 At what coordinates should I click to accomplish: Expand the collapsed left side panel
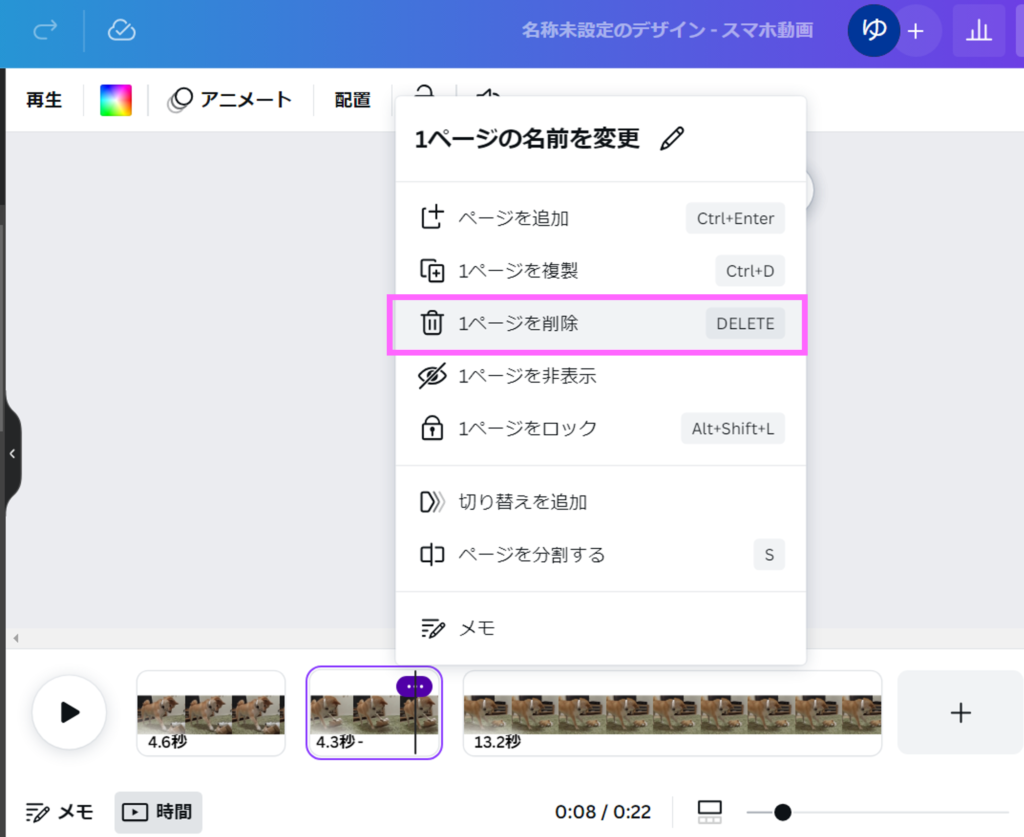12,454
